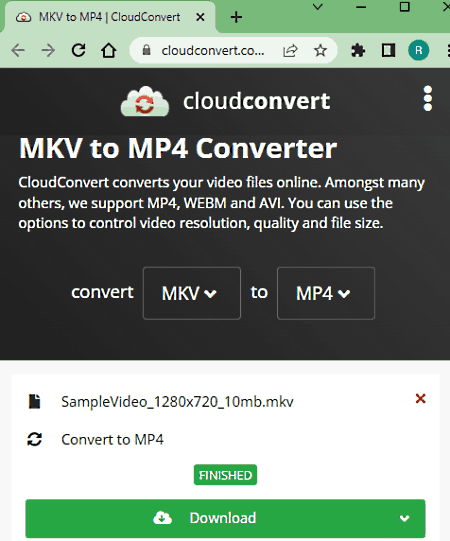
Task: Remove SampleVideo file with red X
Action: pos(420,399)
